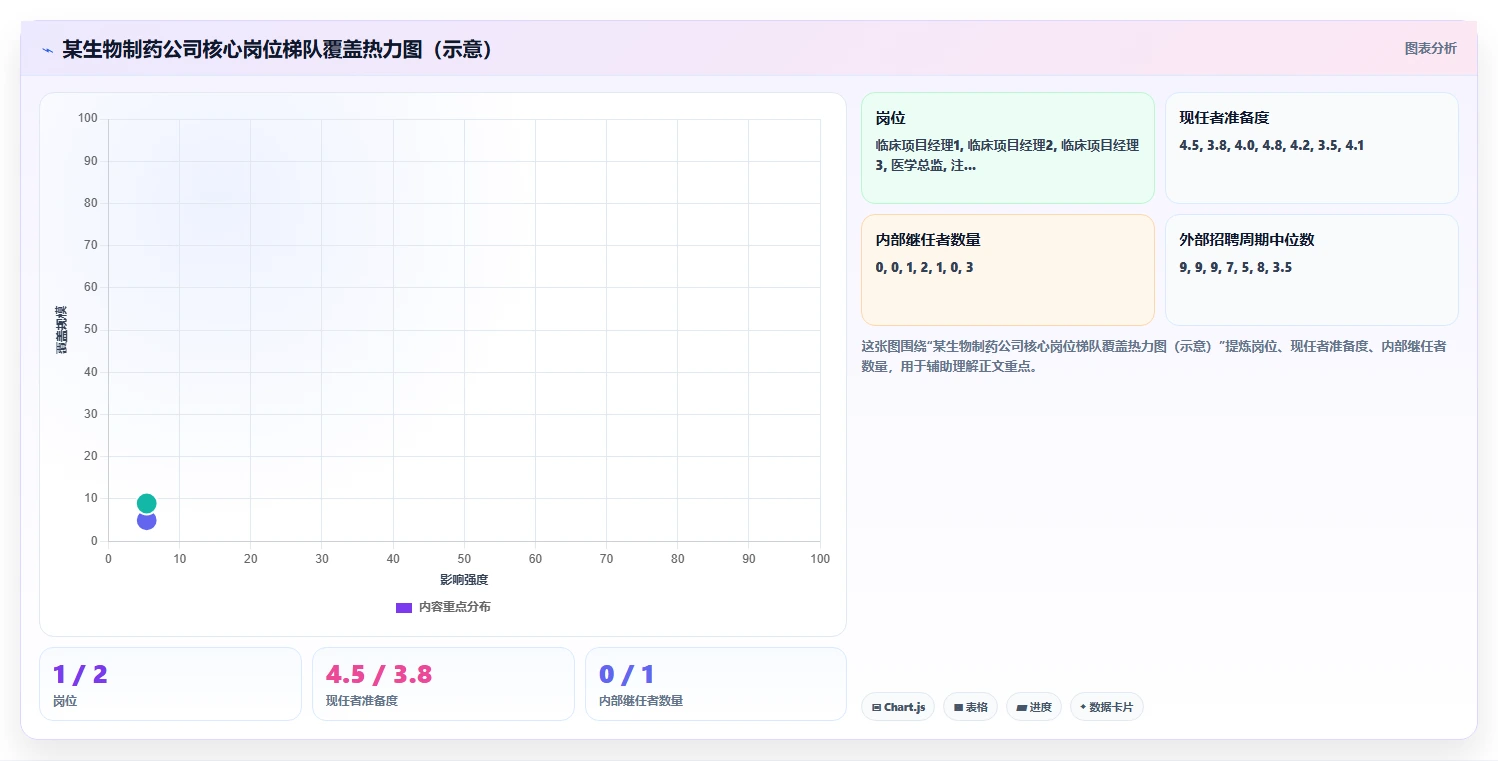Open the 内部继任者数量 data card
1498x761 pixels.
coord(1007,270)
